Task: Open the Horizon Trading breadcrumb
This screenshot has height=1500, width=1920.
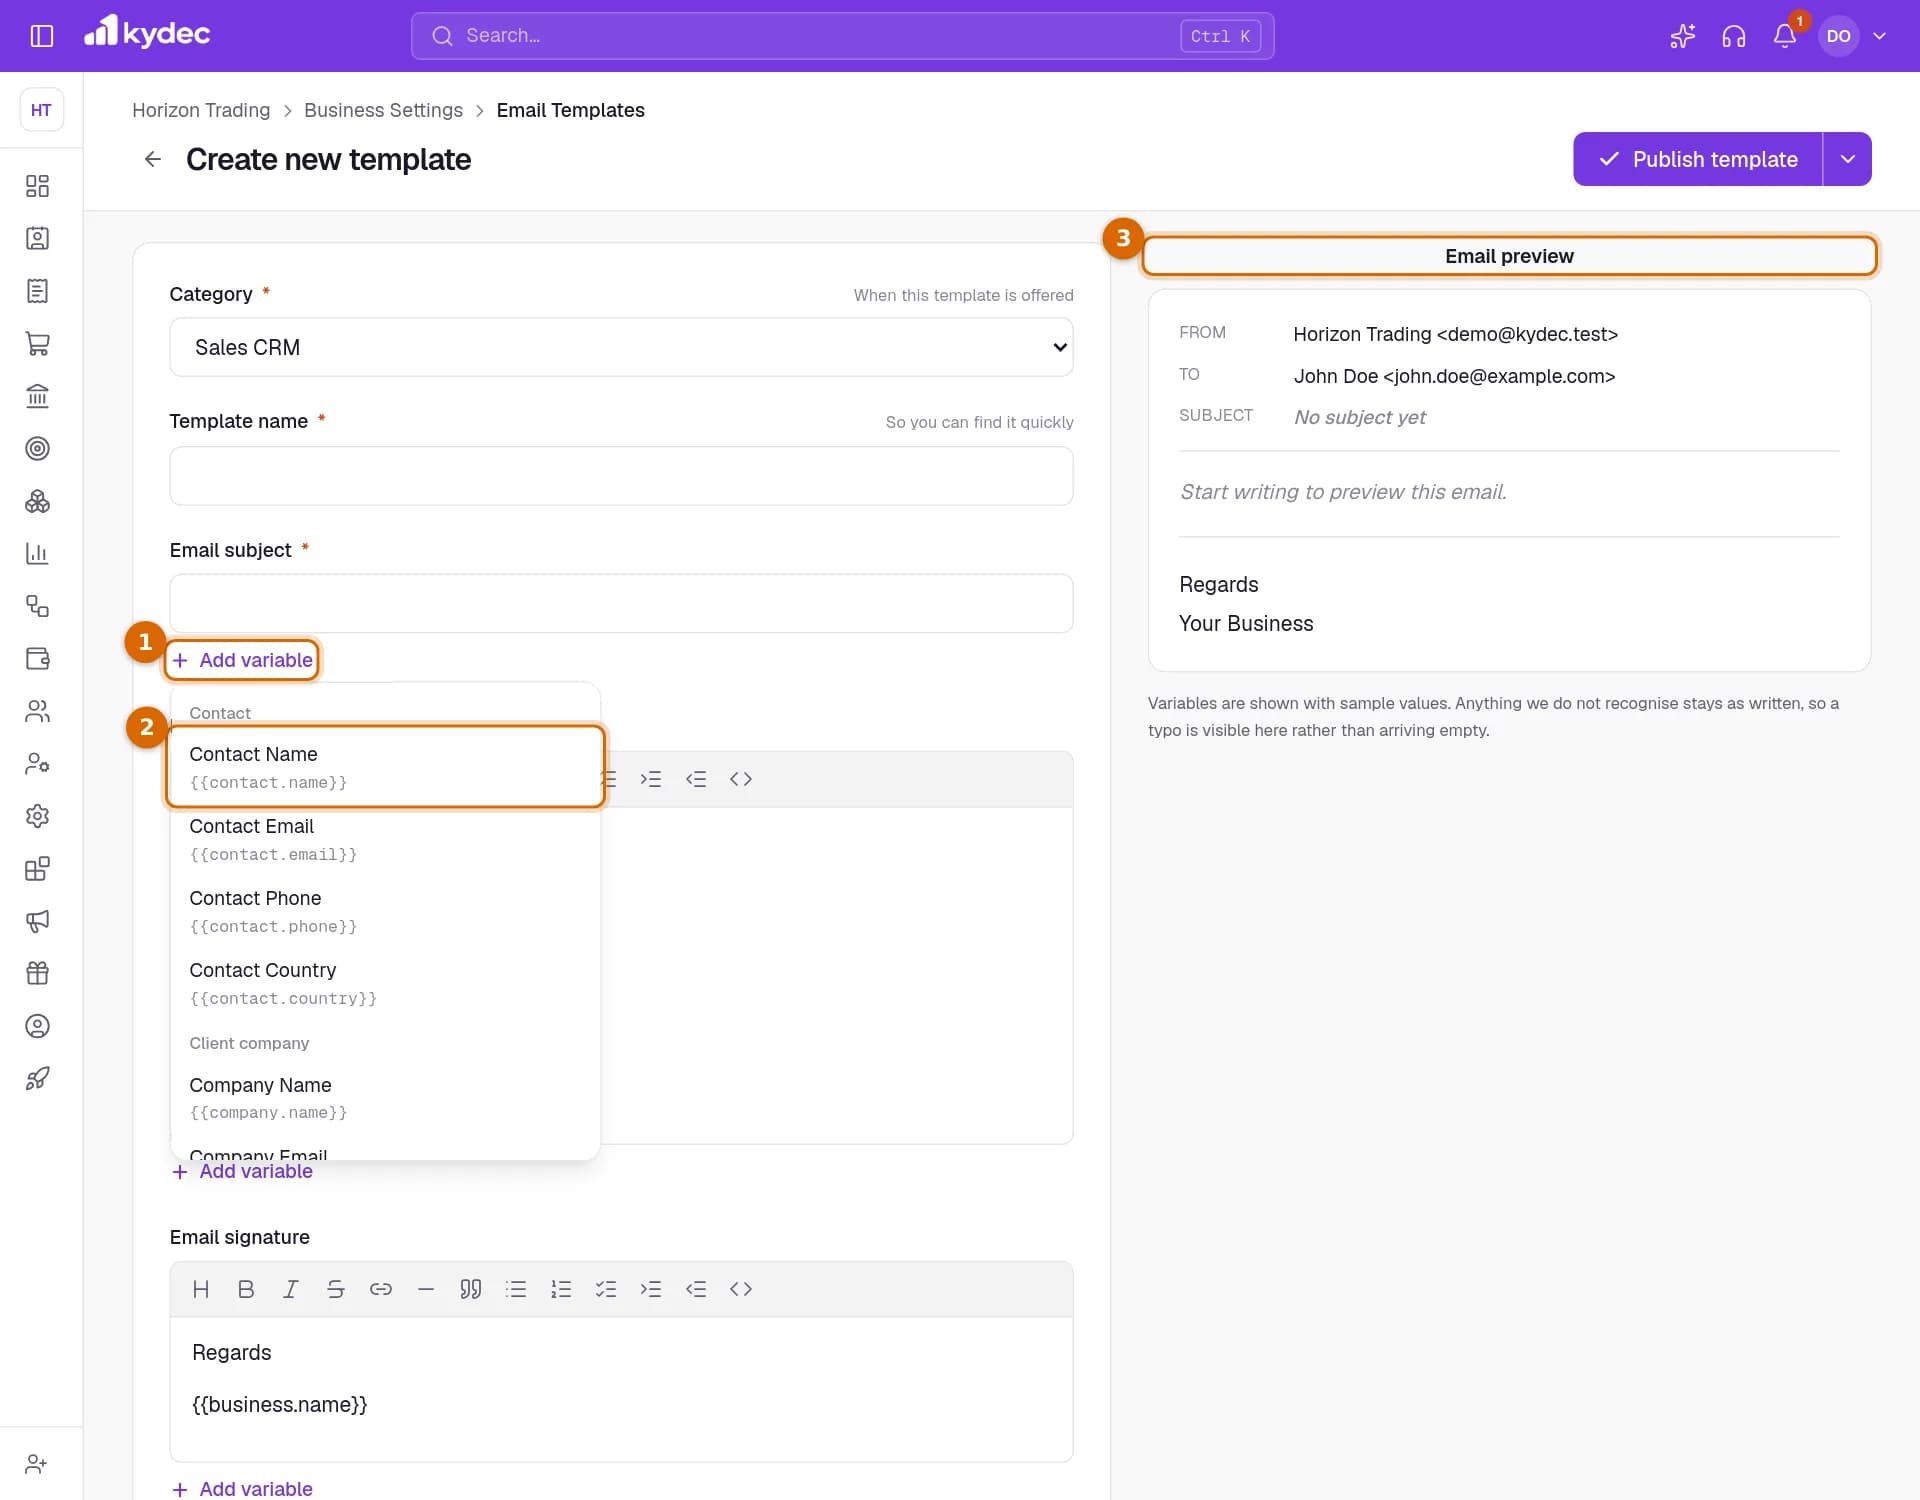Action: coord(201,110)
